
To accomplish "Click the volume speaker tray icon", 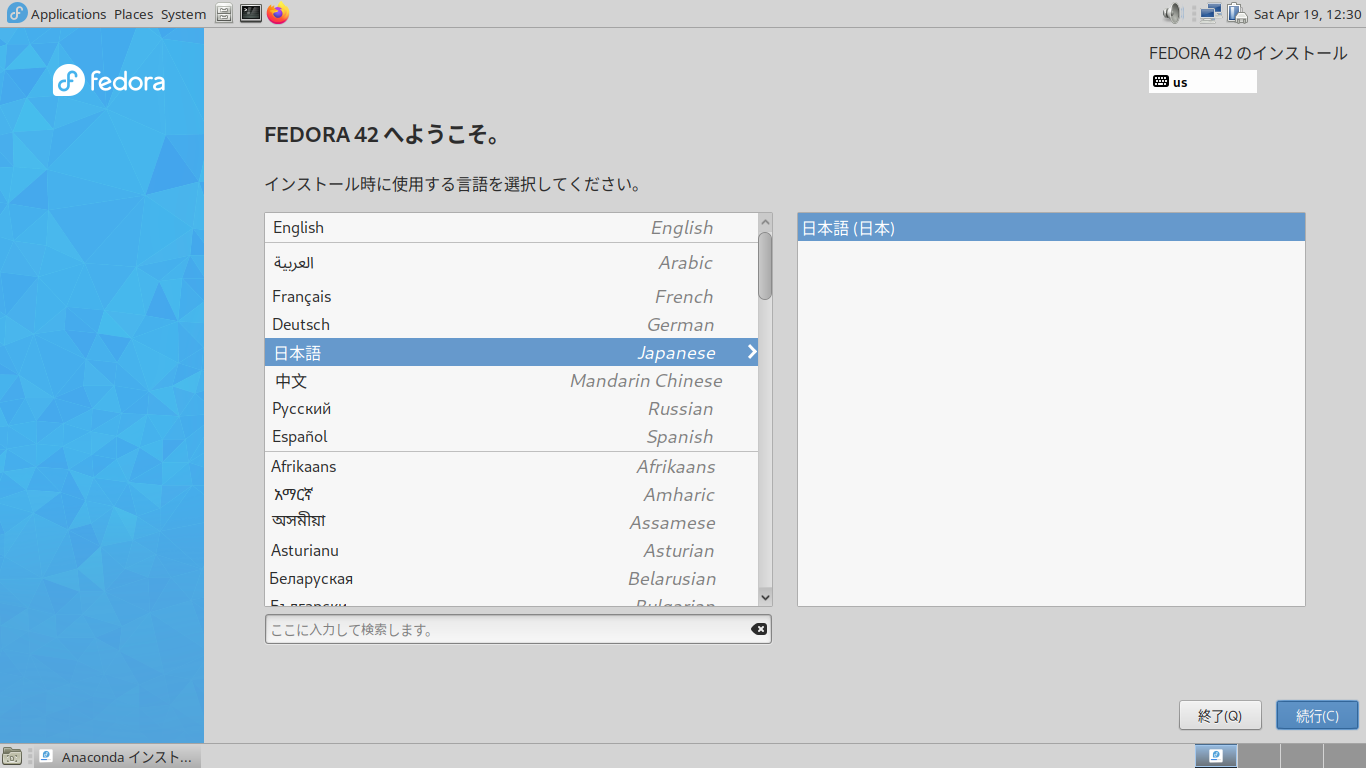I will [1172, 14].
